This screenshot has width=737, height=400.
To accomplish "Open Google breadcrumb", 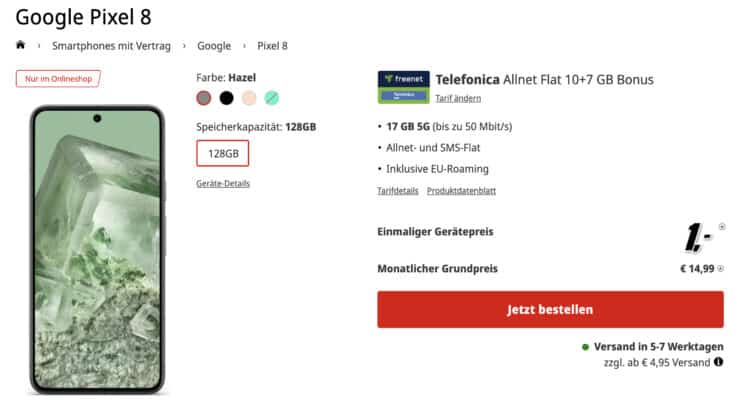I will pyautogui.click(x=214, y=46).
